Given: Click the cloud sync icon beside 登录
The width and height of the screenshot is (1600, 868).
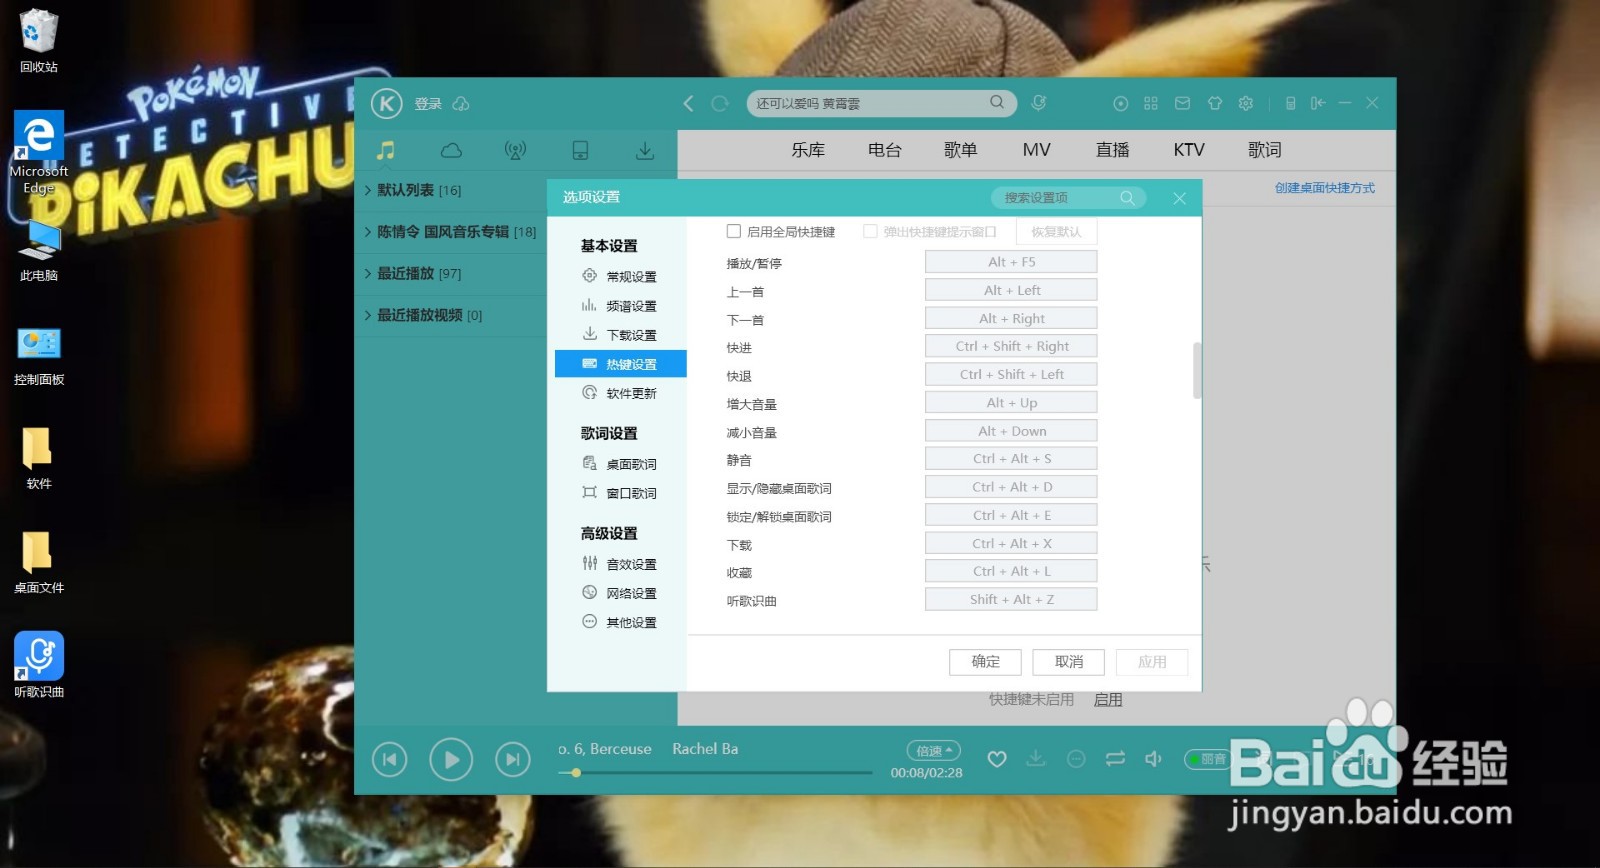Looking at the screenshot, I should click(x=461, y=104).
